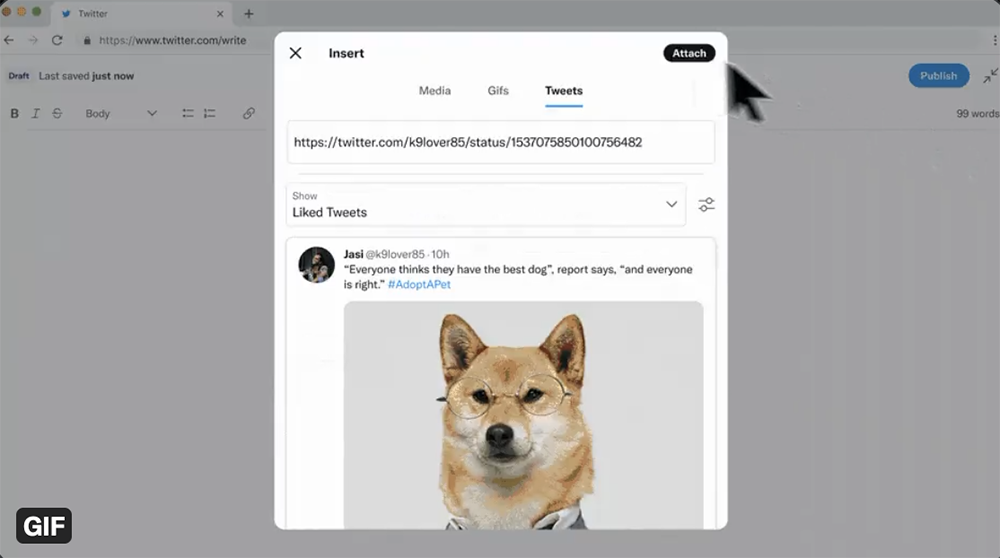The width and height of the screenshot is (1000, 558).
Task: Open the Show Liked Tweets dropdown
Action: tap(486, 205)
